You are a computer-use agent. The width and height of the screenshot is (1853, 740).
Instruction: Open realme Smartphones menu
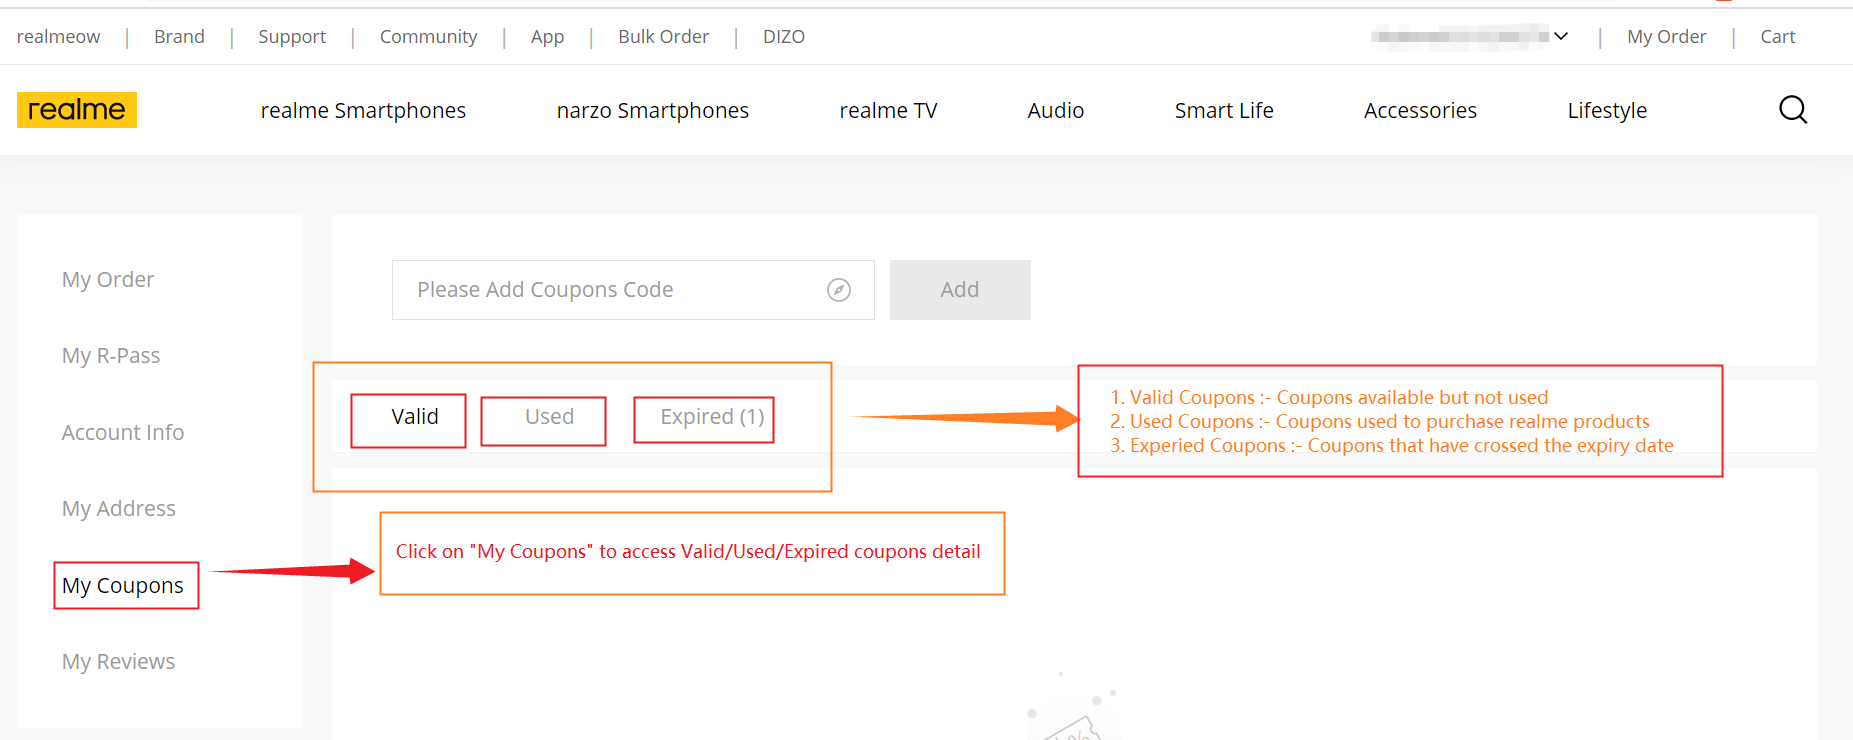point(363,111)
